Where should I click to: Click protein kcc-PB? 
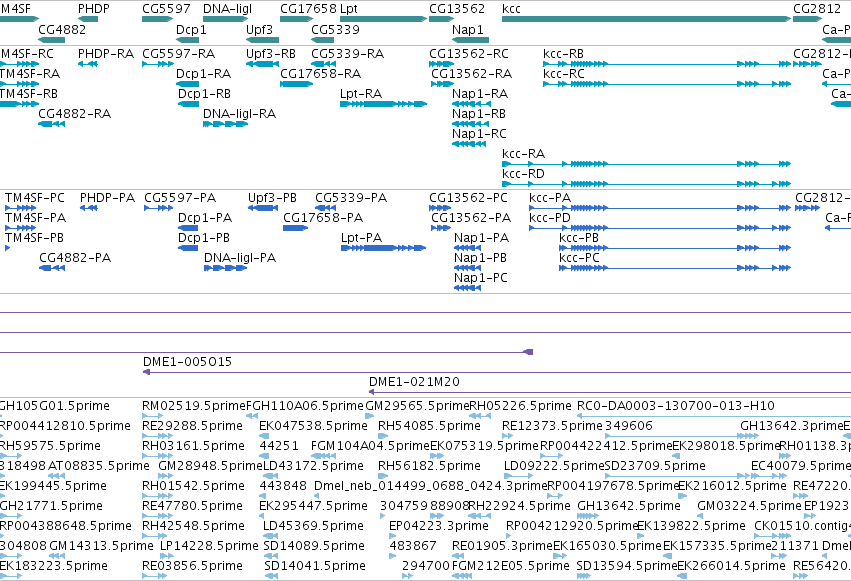(675, 248)
